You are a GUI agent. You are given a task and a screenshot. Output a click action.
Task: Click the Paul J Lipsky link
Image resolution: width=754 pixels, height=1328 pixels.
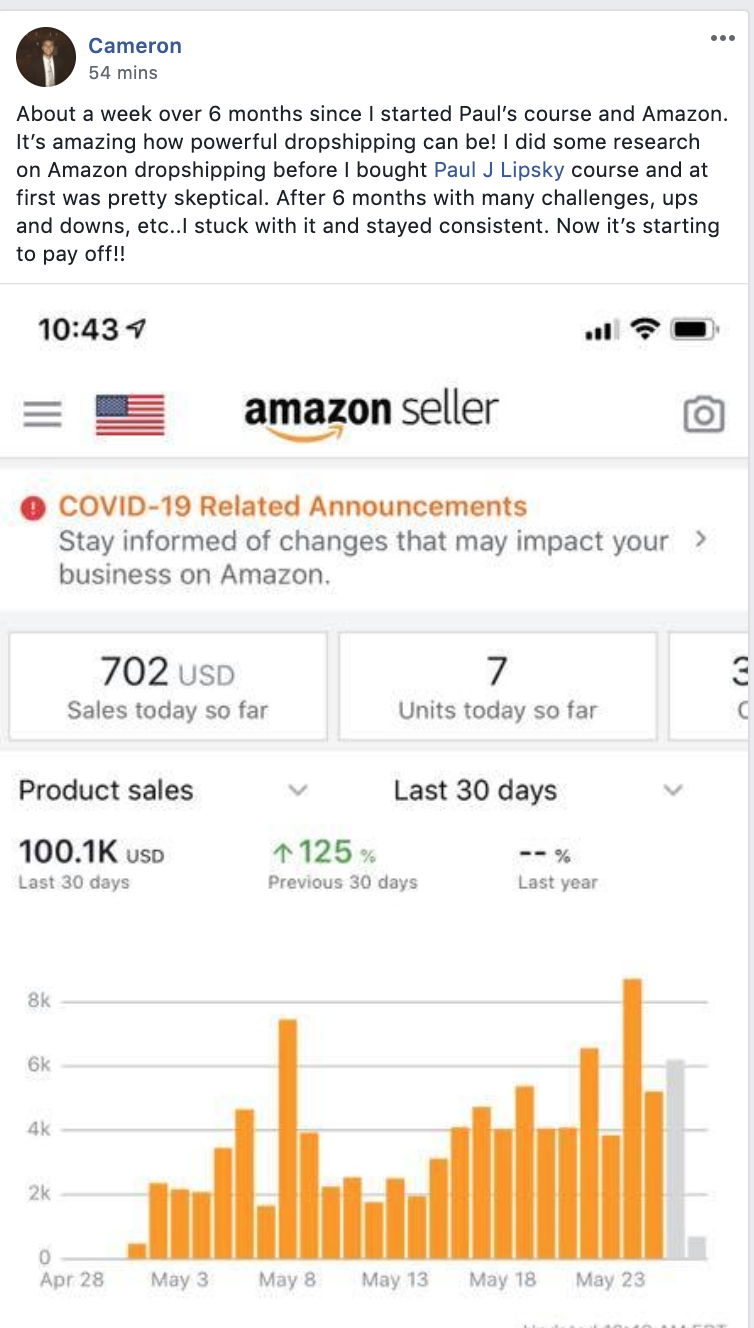(x=498, y=169)
